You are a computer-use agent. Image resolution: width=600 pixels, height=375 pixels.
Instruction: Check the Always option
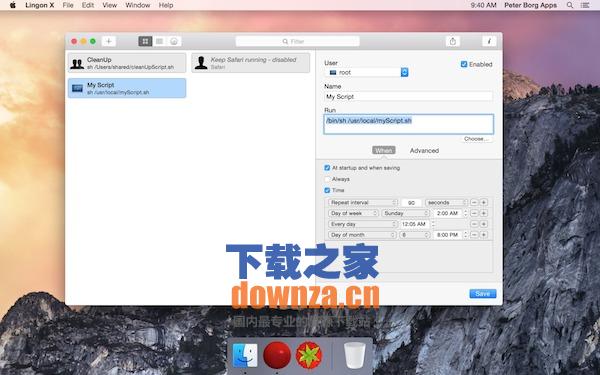click(x=327, y=179)
